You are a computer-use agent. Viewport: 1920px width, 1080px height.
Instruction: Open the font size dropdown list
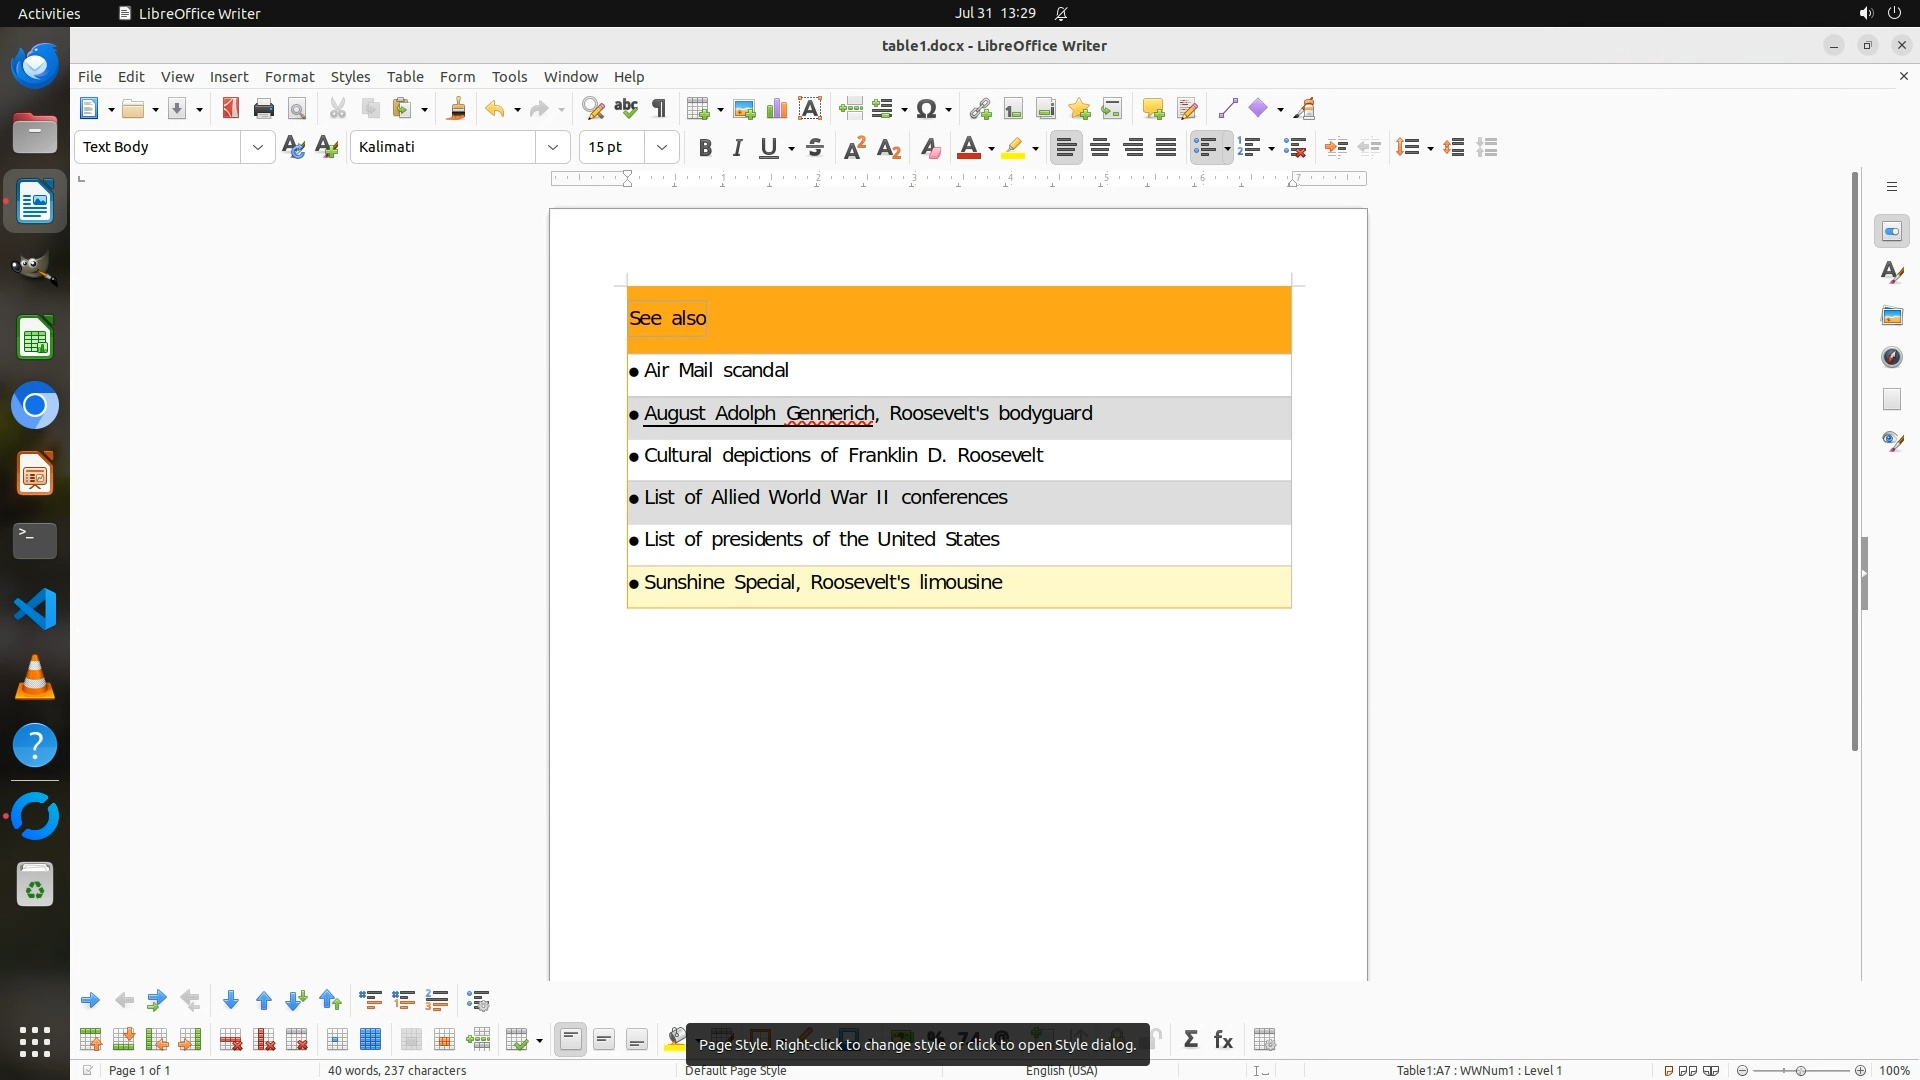tap(662, 147)
